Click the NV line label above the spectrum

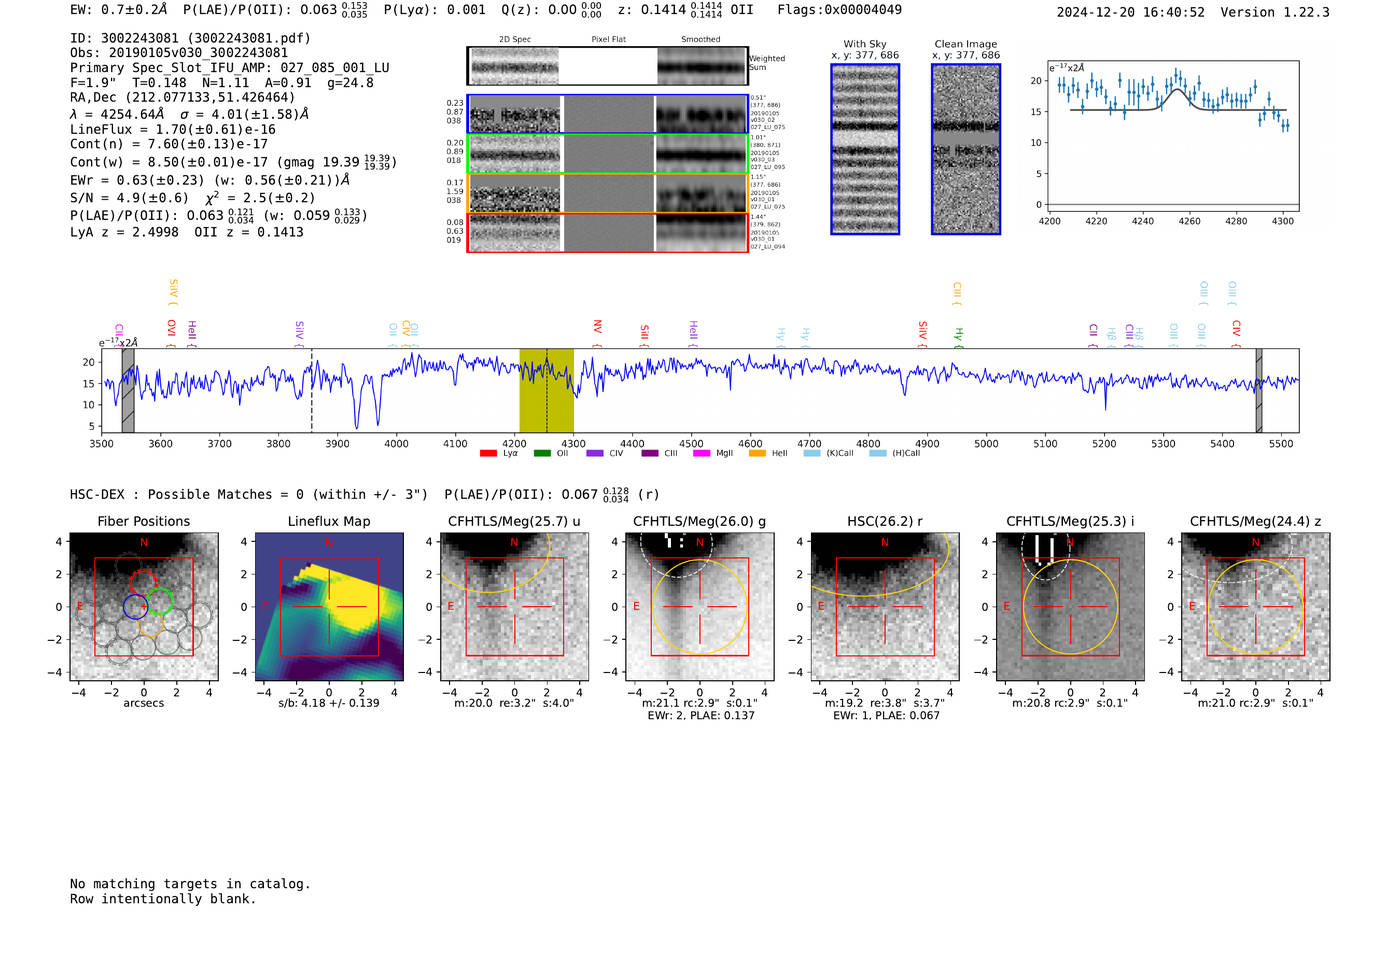(597, 327)
